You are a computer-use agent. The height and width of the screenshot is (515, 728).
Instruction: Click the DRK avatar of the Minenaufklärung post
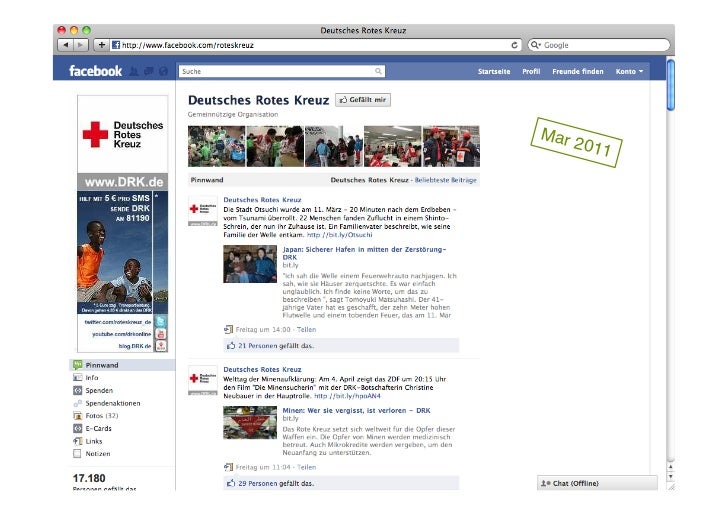(202, 380)
